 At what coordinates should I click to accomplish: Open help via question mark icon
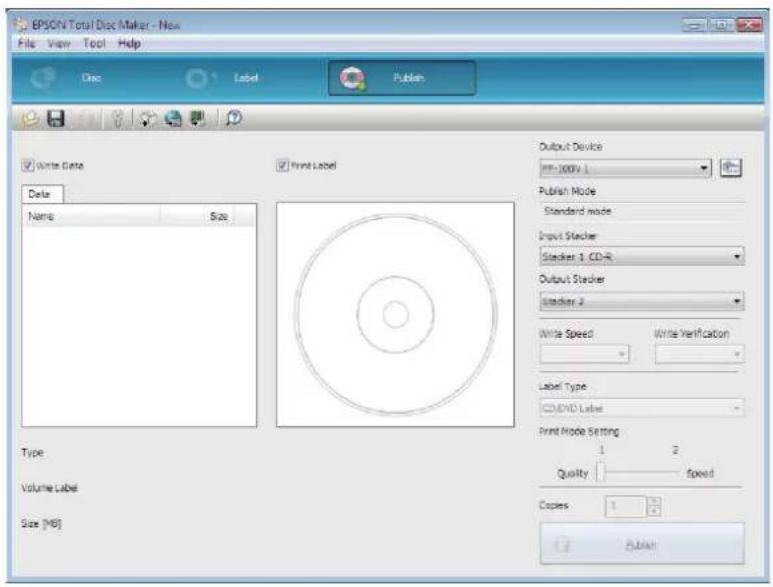pyautogui.click(x=234, y=118)
